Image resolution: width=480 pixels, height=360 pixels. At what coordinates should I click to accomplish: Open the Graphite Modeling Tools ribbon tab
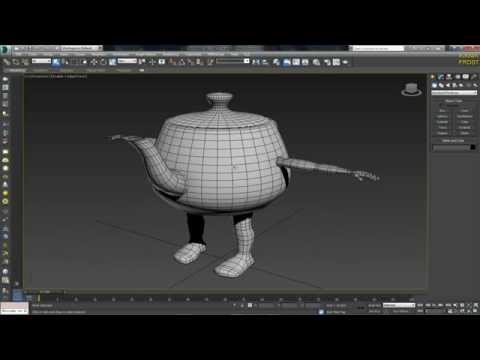[16, 70]
